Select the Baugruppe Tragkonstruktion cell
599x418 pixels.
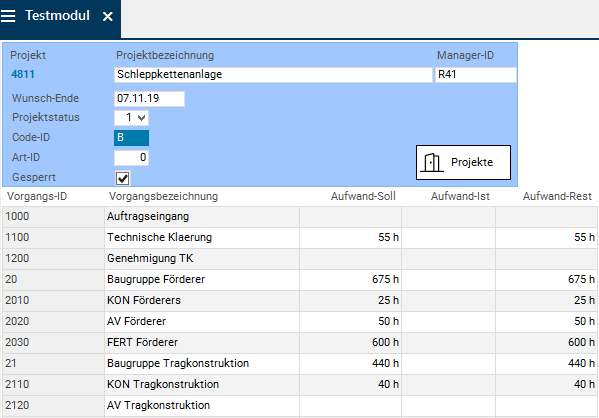[202, 364]
